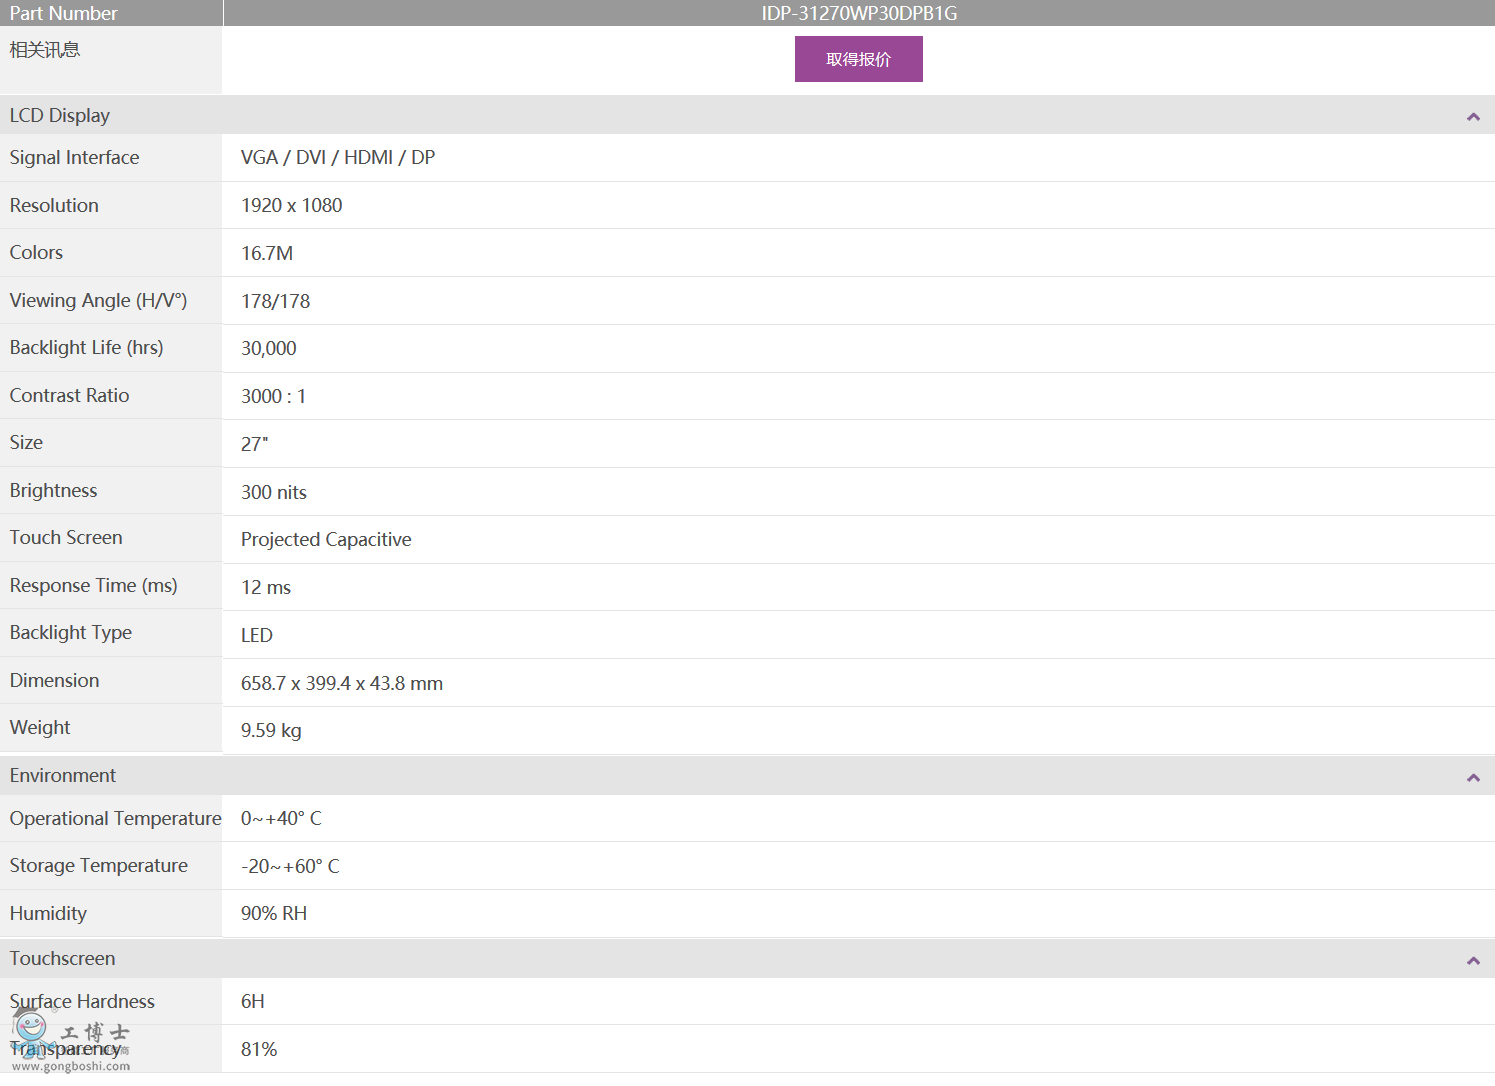The image size is (1495, 1086).
Task: Click the Signal Interface value VGA / DVI / HDMI / DP
Action: [x=338, y=158]
